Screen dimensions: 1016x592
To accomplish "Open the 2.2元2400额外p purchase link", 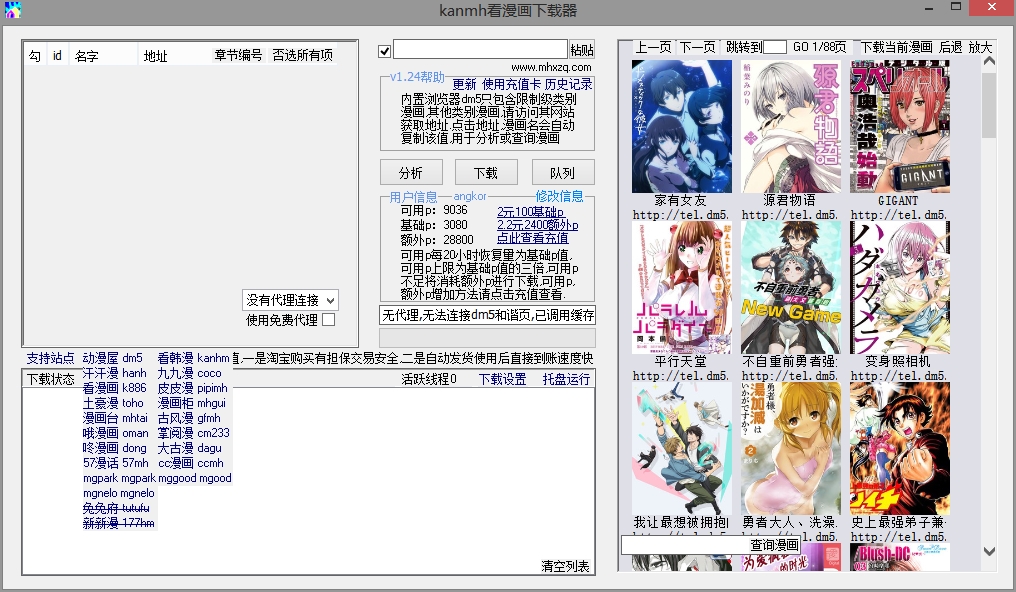I will click(538, 225).
